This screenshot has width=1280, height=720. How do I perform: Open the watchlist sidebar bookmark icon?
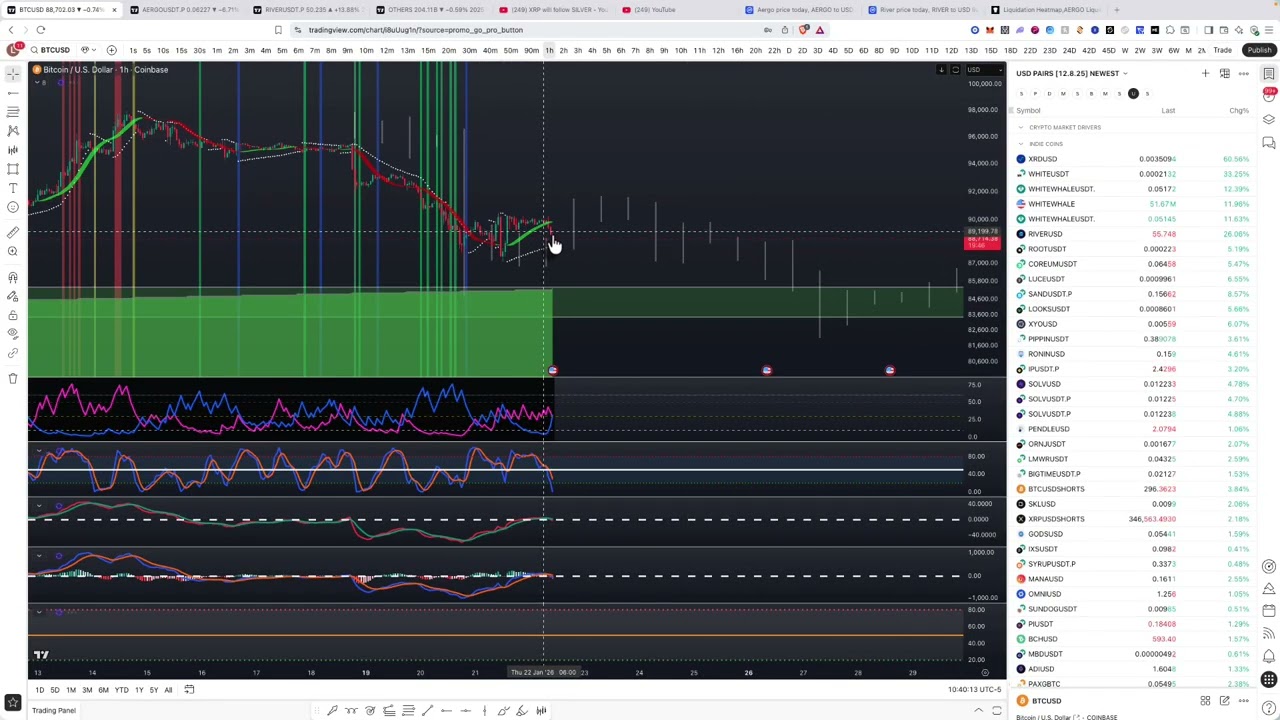pyautogui.click(x=1268, y=73)
